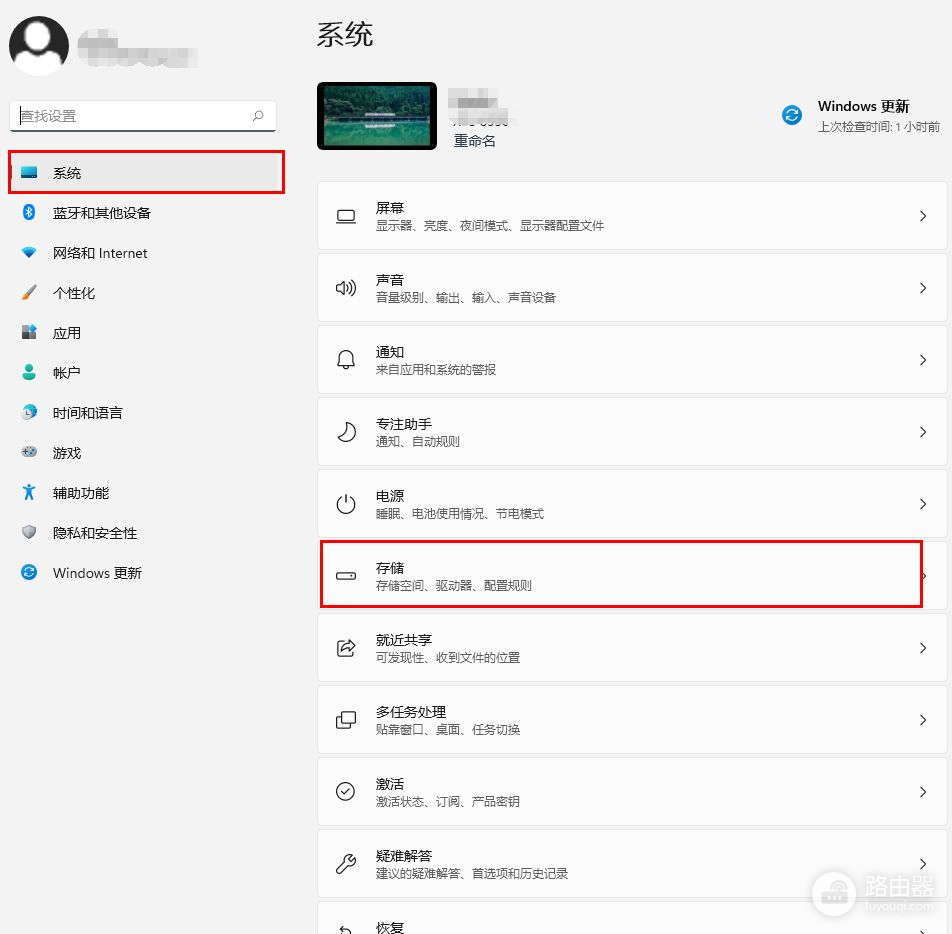Screen dimensions: 952x934
Task: Expand the 屏幕 display settings chevron
Action: tap(922, 216)
